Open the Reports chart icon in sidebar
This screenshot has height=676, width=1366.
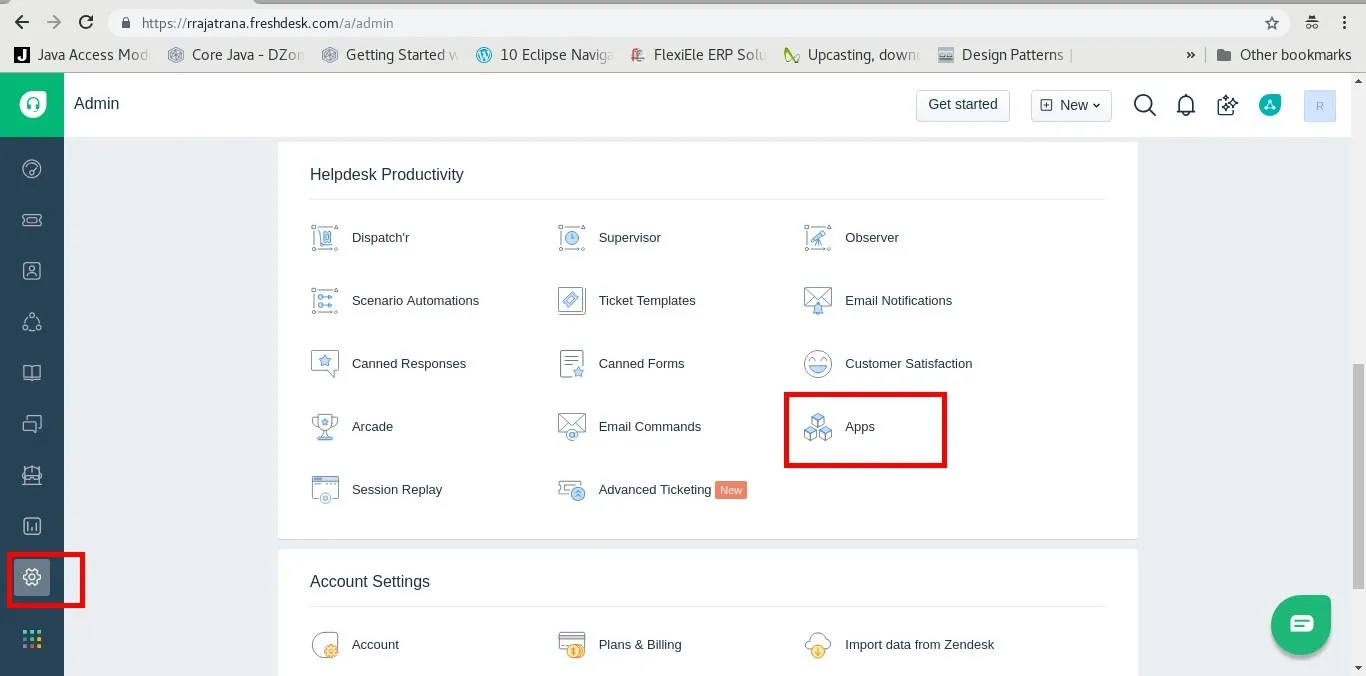click(x=32, y=525)
